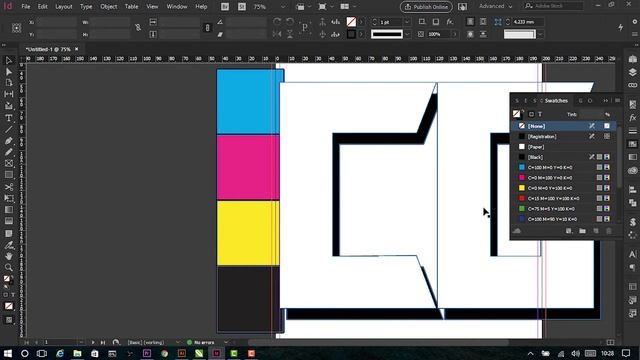Toggle formatting affects text in Swatches
Screen dimensions: 640x360
coord(540,114)
